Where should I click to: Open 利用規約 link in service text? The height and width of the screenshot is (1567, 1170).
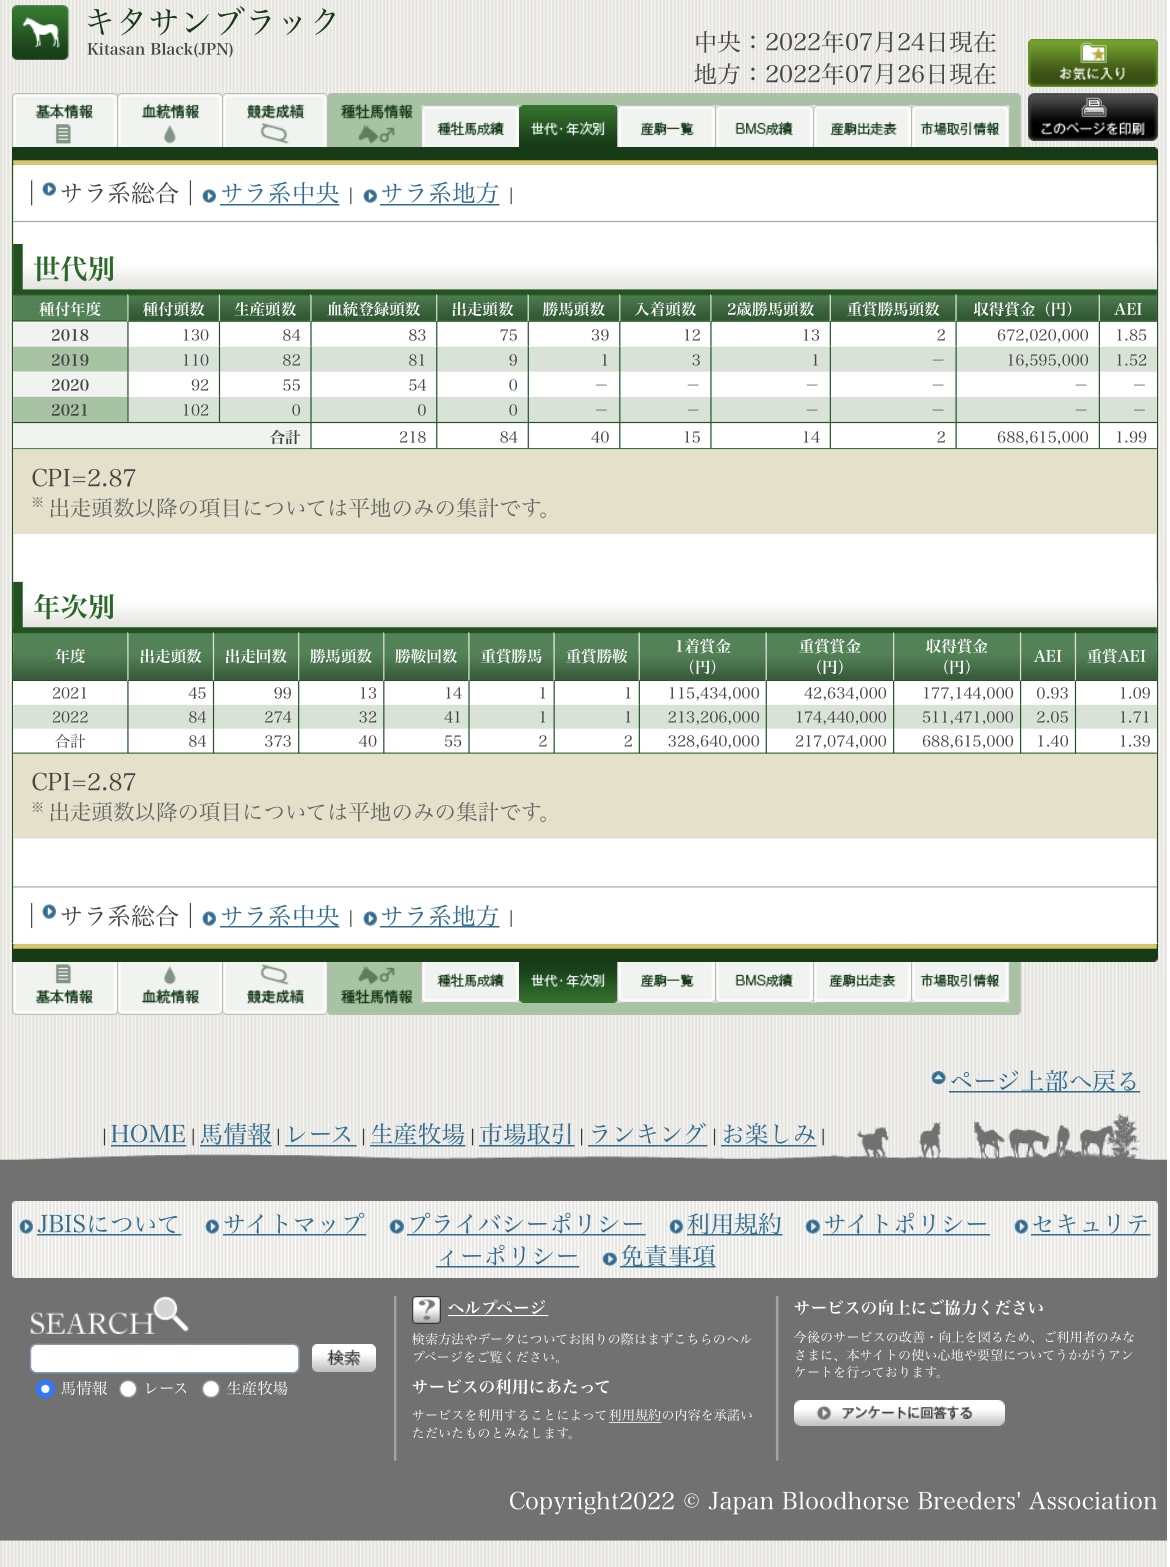tap(635, 1415)
